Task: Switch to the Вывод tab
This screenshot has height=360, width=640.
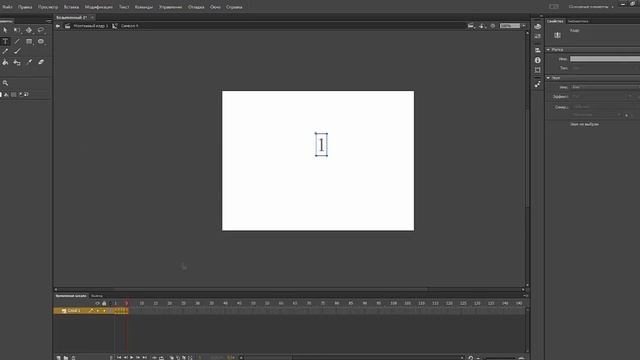Action: click(97, 296)
